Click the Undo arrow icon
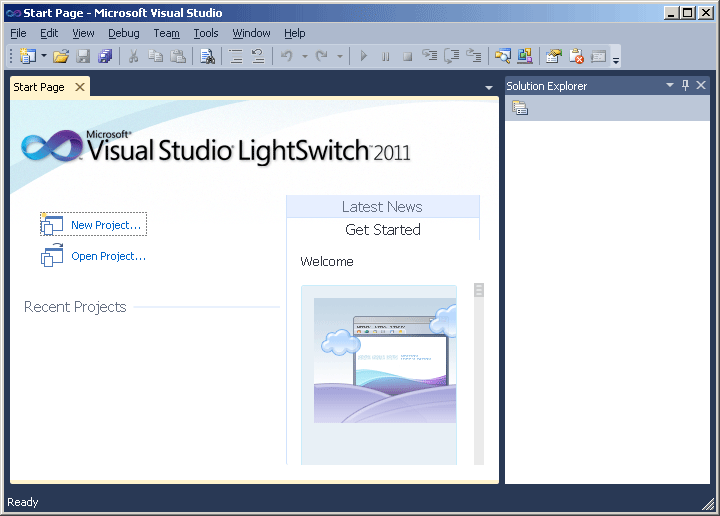This screenshot has height=516, width=720. pos(287,56)
